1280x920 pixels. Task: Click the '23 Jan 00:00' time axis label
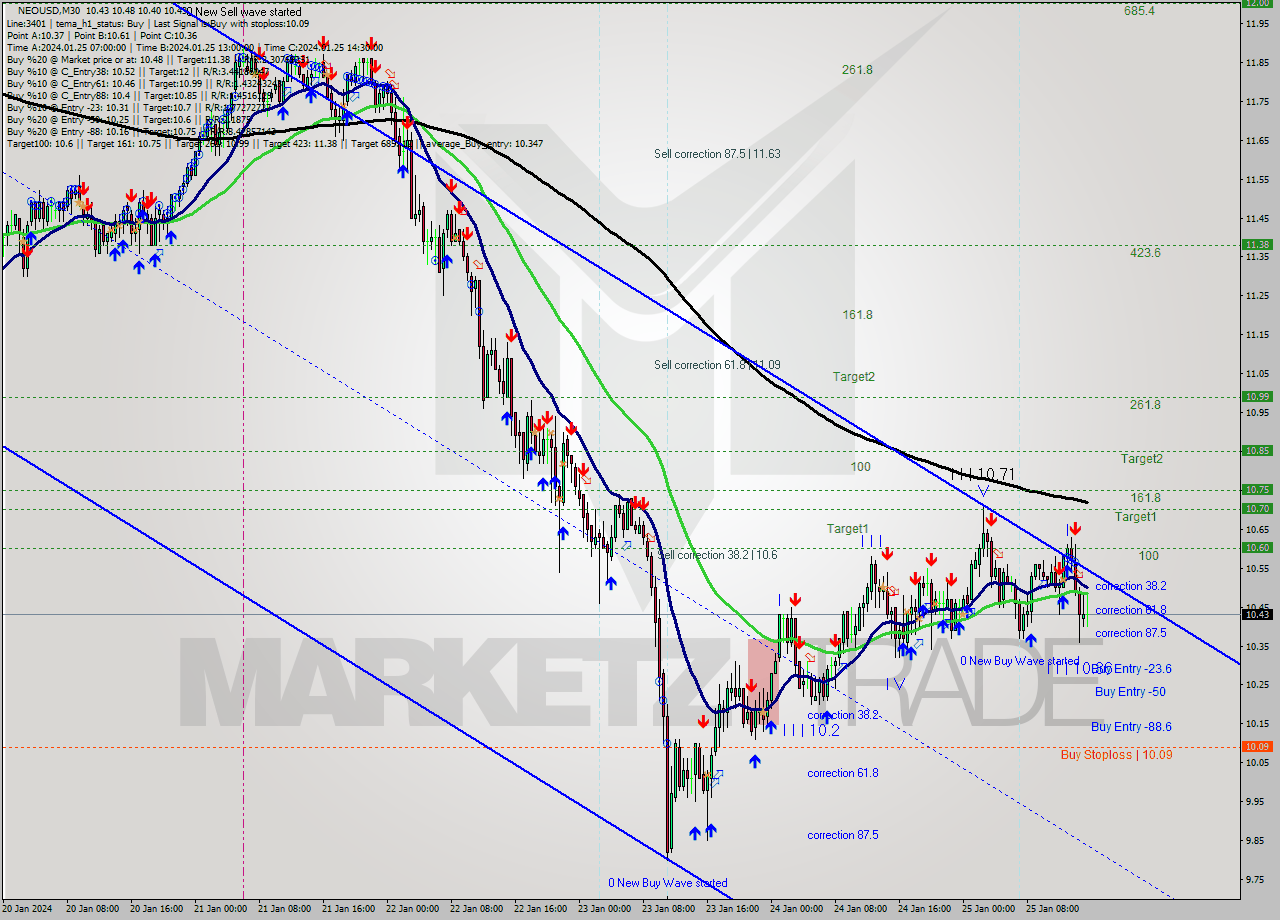606,909
